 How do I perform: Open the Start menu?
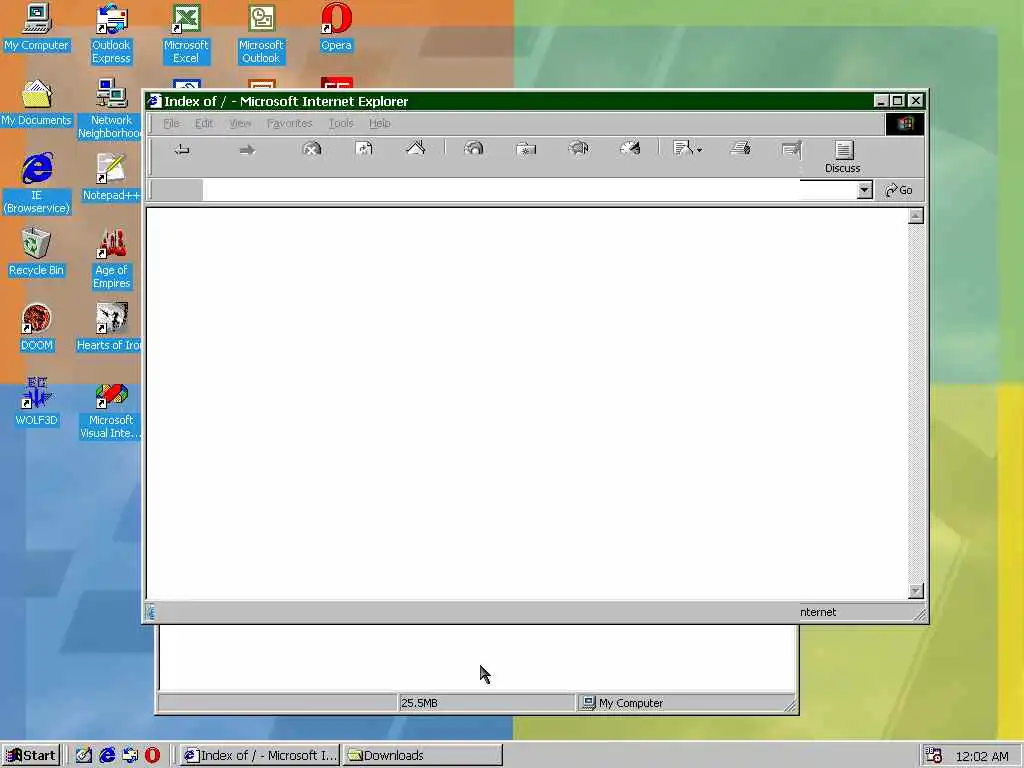[31, 756]
